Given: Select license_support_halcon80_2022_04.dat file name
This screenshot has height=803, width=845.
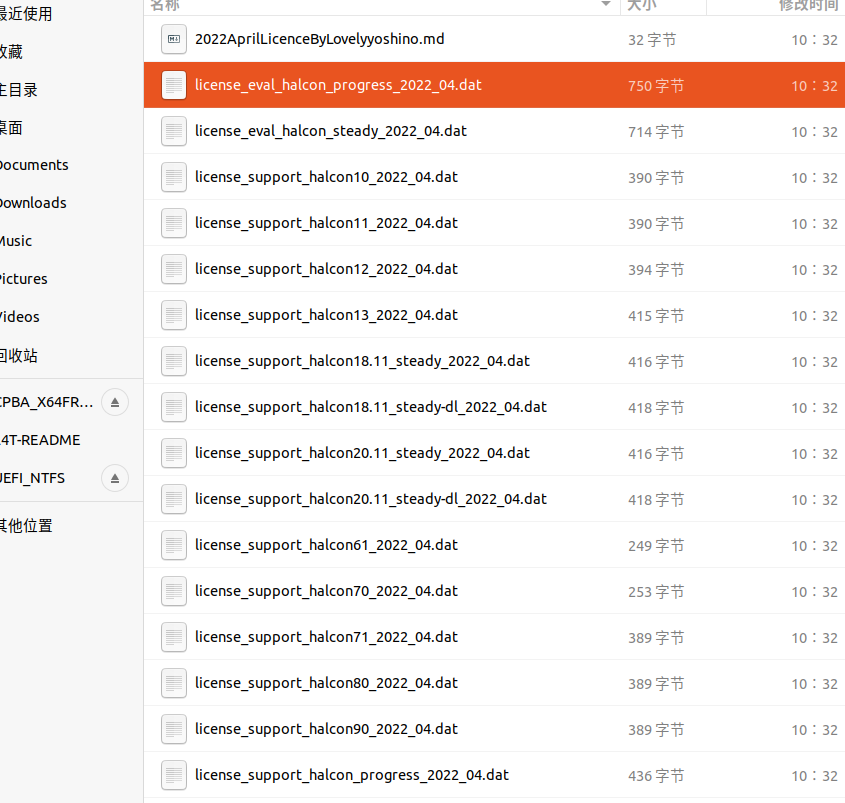Looking at the screenshot, I should click(x=326, y=683).
